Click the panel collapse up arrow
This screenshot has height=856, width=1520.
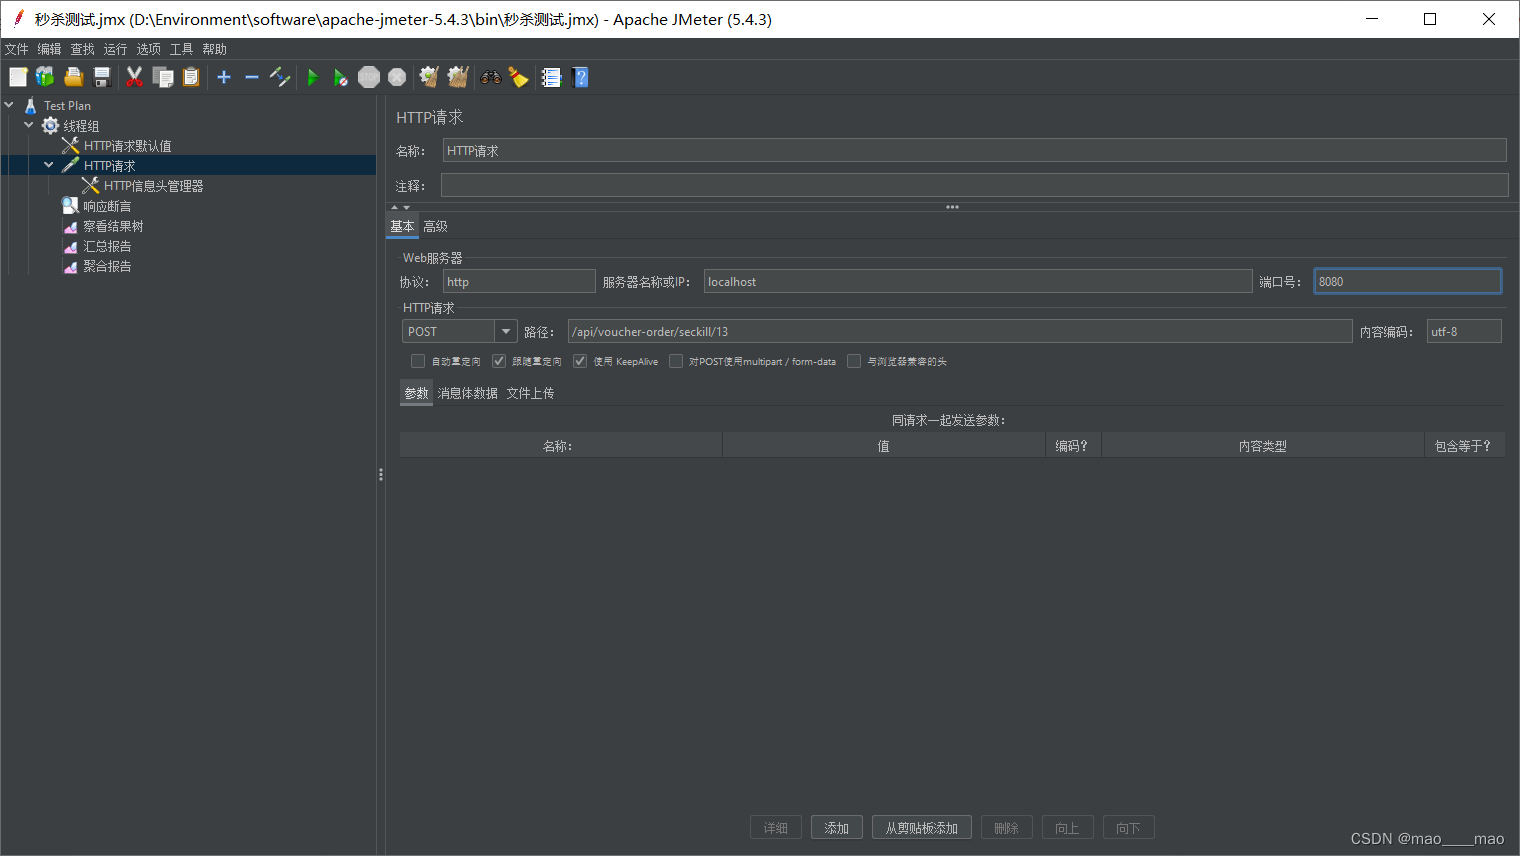[394, 207]
